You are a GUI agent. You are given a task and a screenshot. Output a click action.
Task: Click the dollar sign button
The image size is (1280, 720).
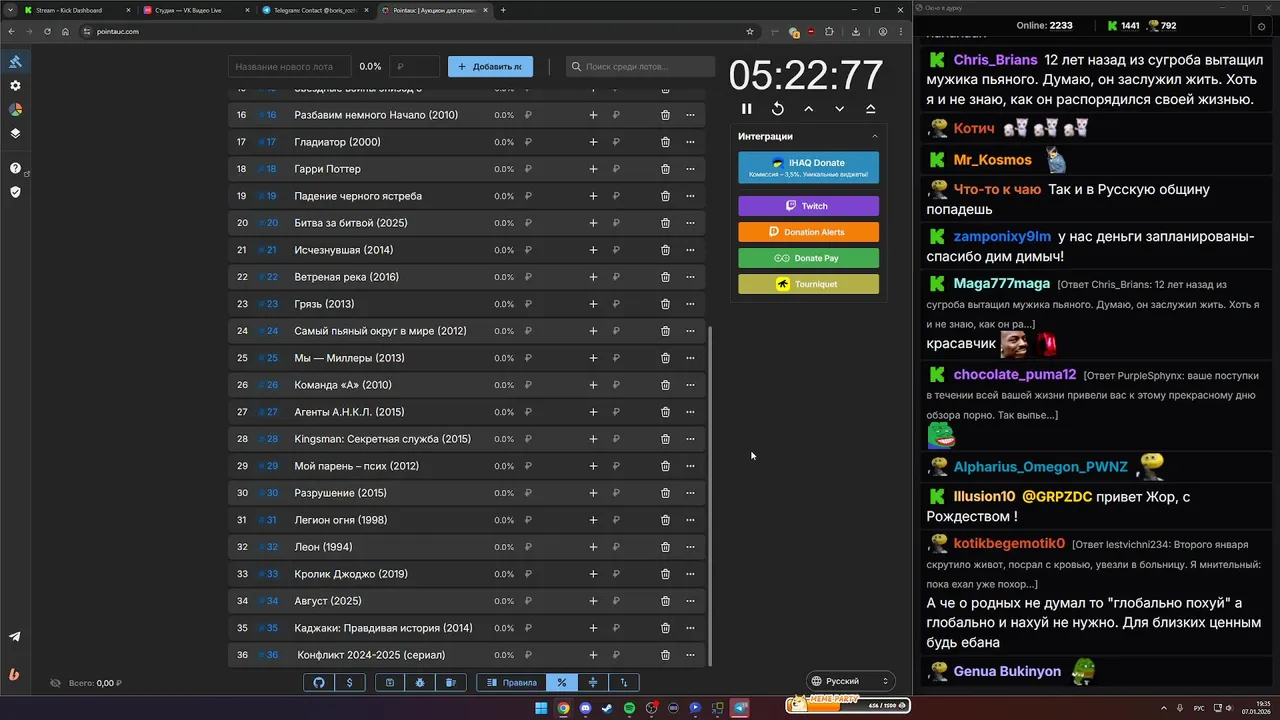[349, 682]
